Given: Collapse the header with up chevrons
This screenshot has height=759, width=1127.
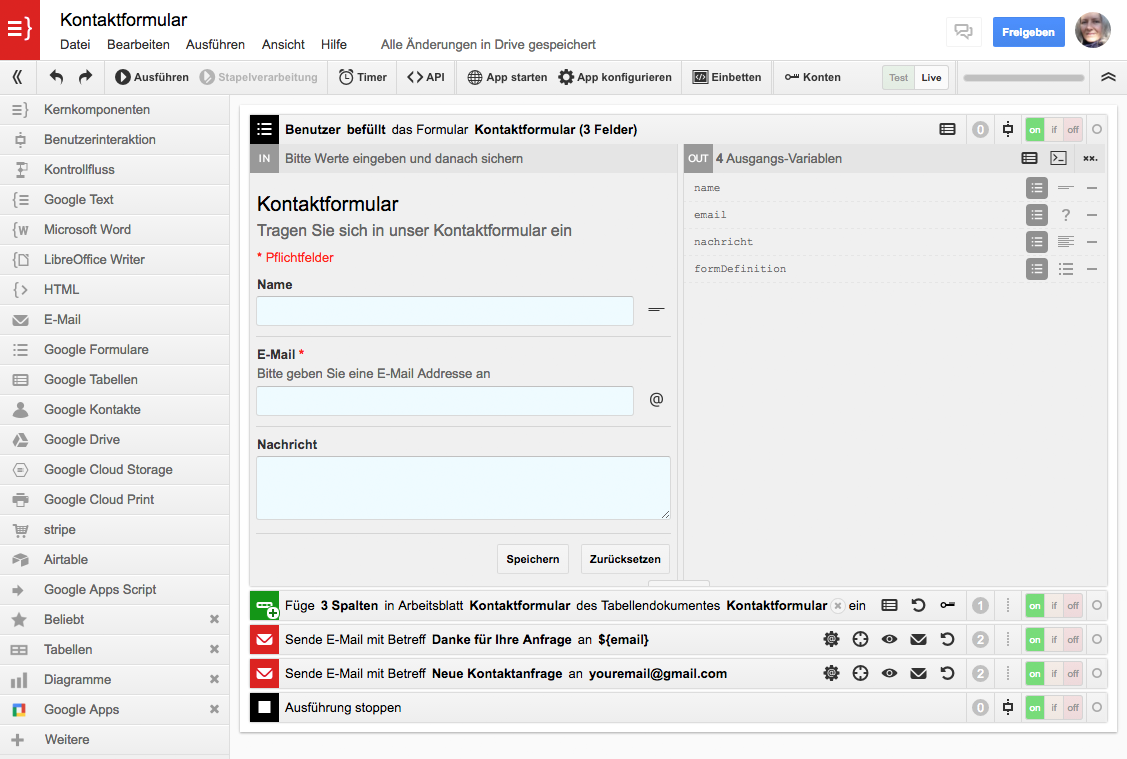Looking at the screenshot, I should click(x=1108, y=77).
